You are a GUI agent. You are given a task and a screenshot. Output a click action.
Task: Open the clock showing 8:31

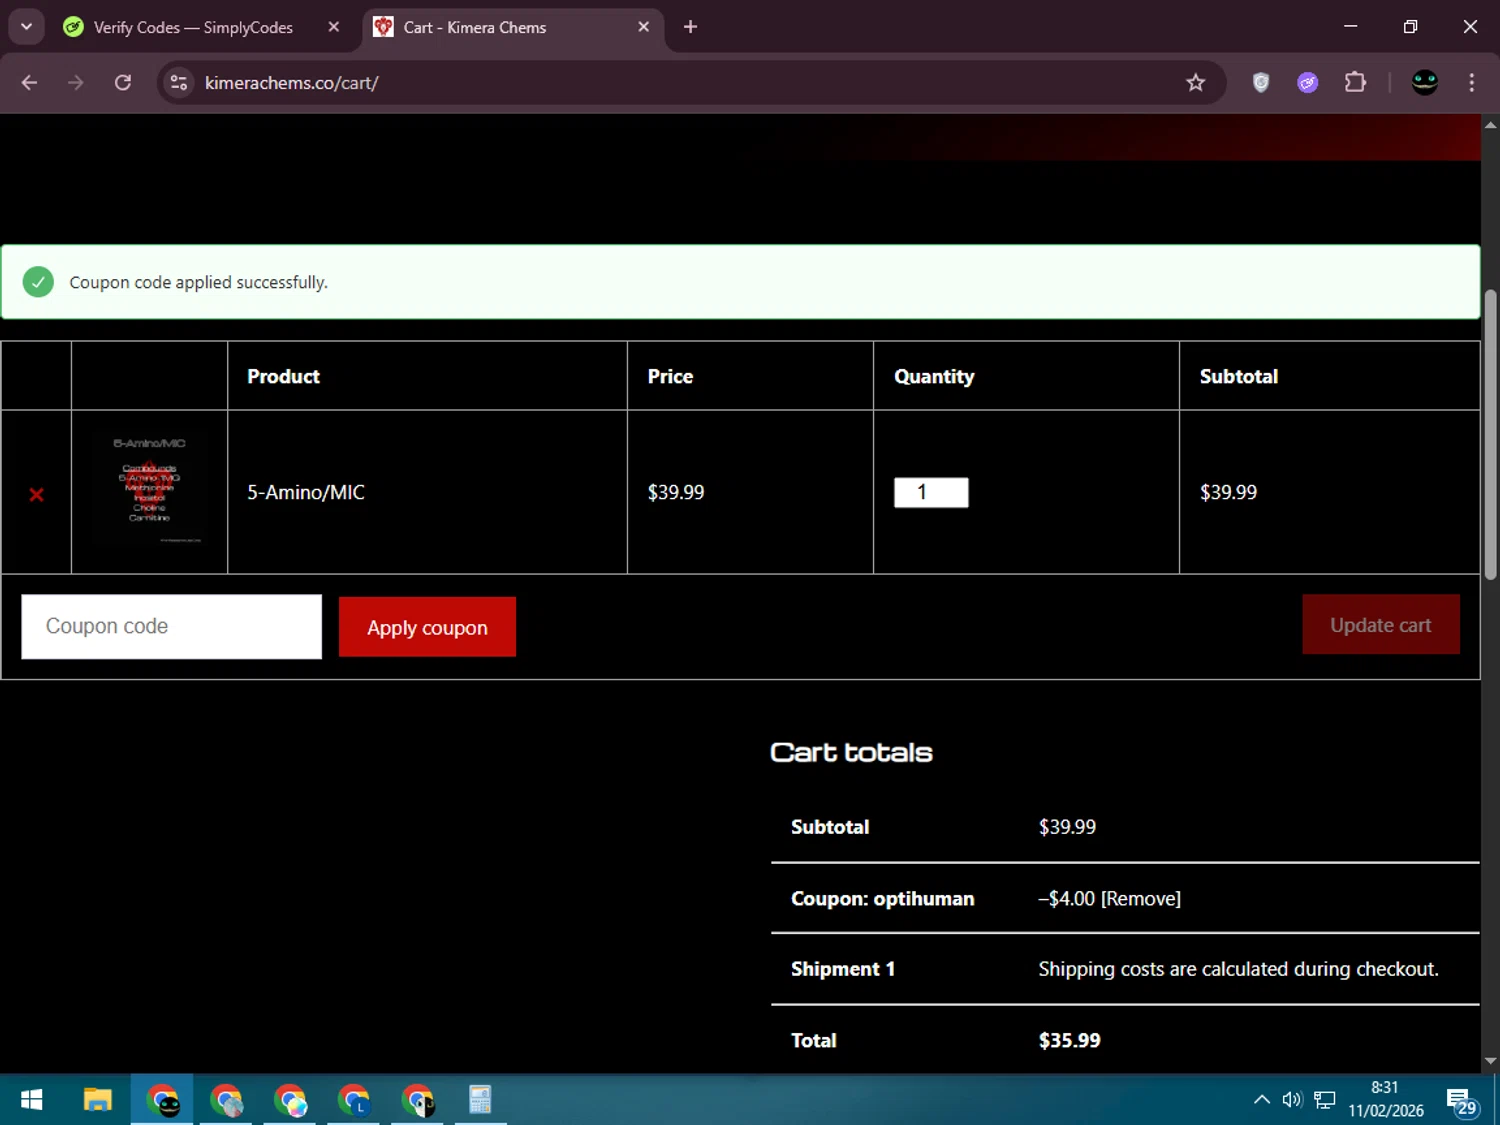(1385, 1100)
